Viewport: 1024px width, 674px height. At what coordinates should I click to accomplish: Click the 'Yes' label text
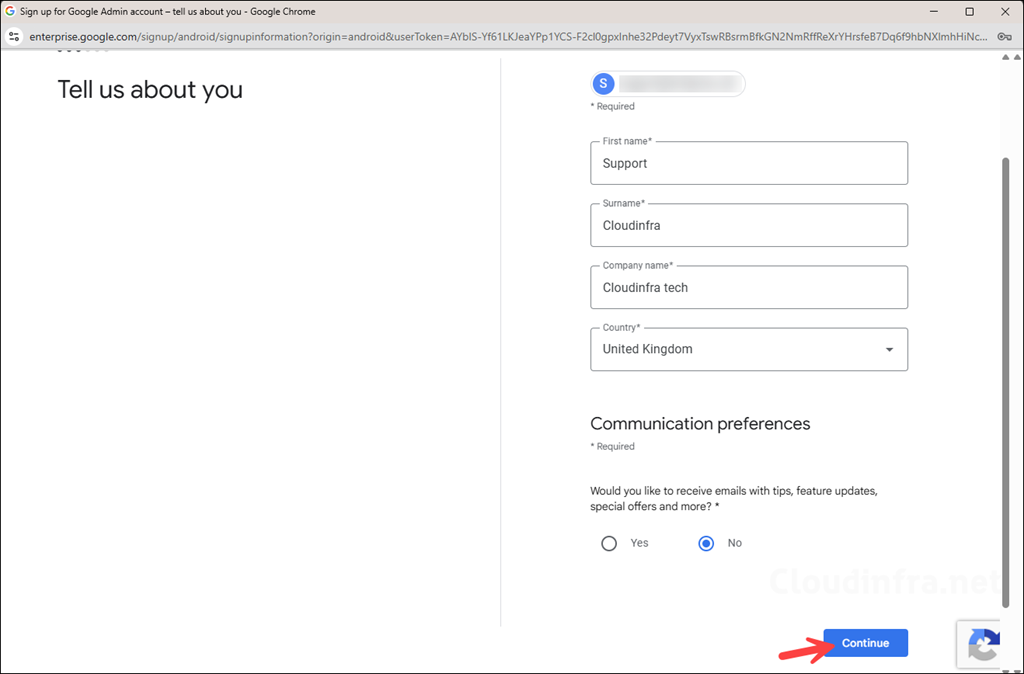pyautogui.click(x=639, y=543)
